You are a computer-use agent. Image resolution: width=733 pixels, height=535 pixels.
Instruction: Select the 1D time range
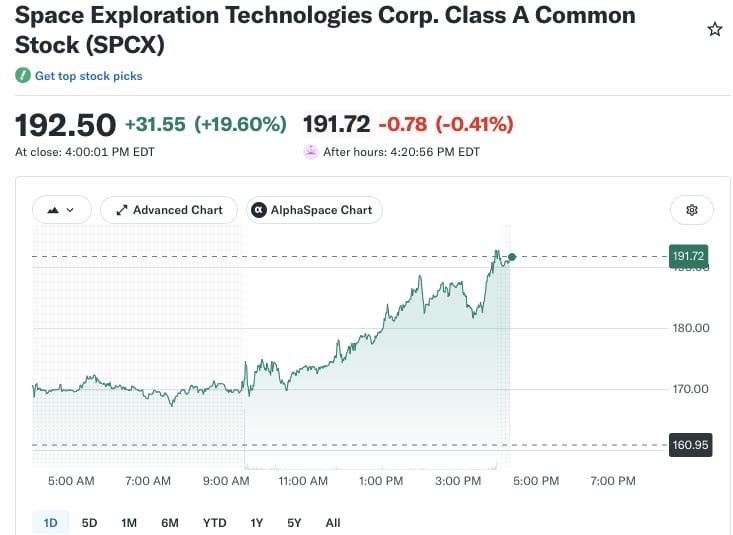(x=50, y=522)
